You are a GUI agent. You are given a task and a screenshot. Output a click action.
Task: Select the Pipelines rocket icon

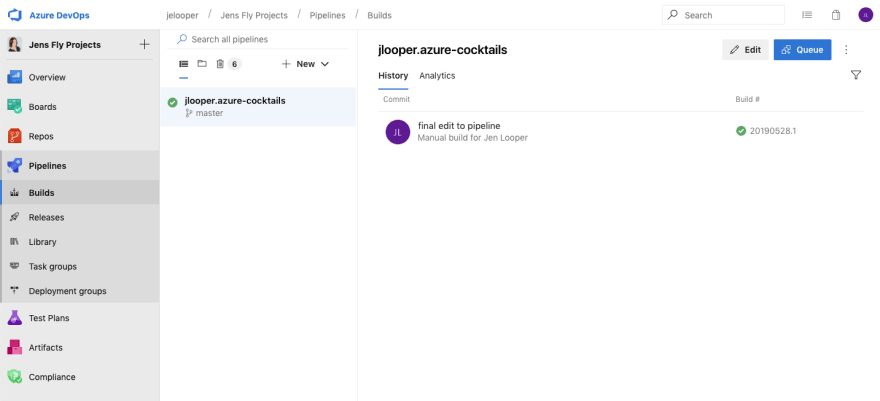click(x=14, y=166)
